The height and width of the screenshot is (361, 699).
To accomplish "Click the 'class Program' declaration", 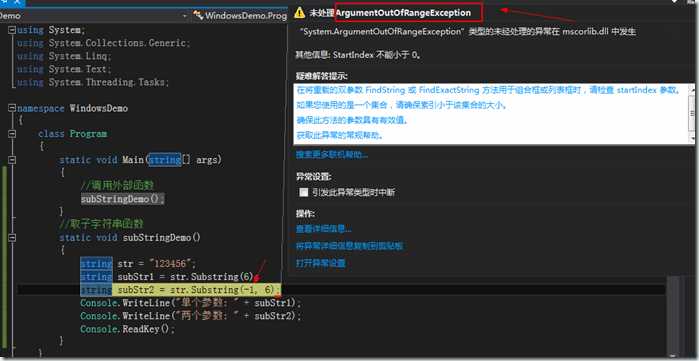I will coord(73,134).
